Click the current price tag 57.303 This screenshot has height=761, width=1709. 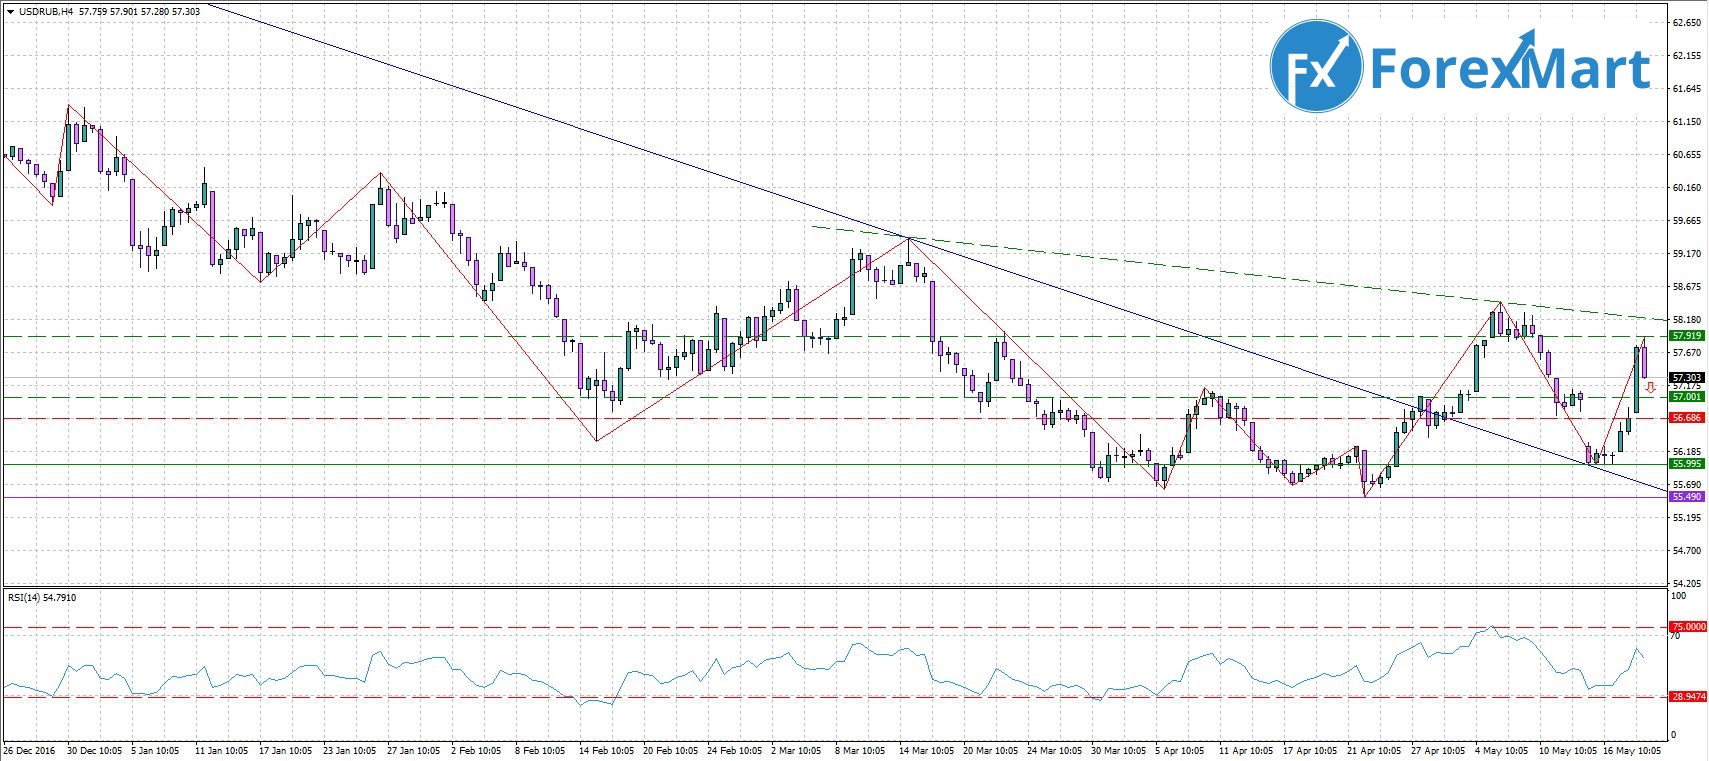(1687, 377)
